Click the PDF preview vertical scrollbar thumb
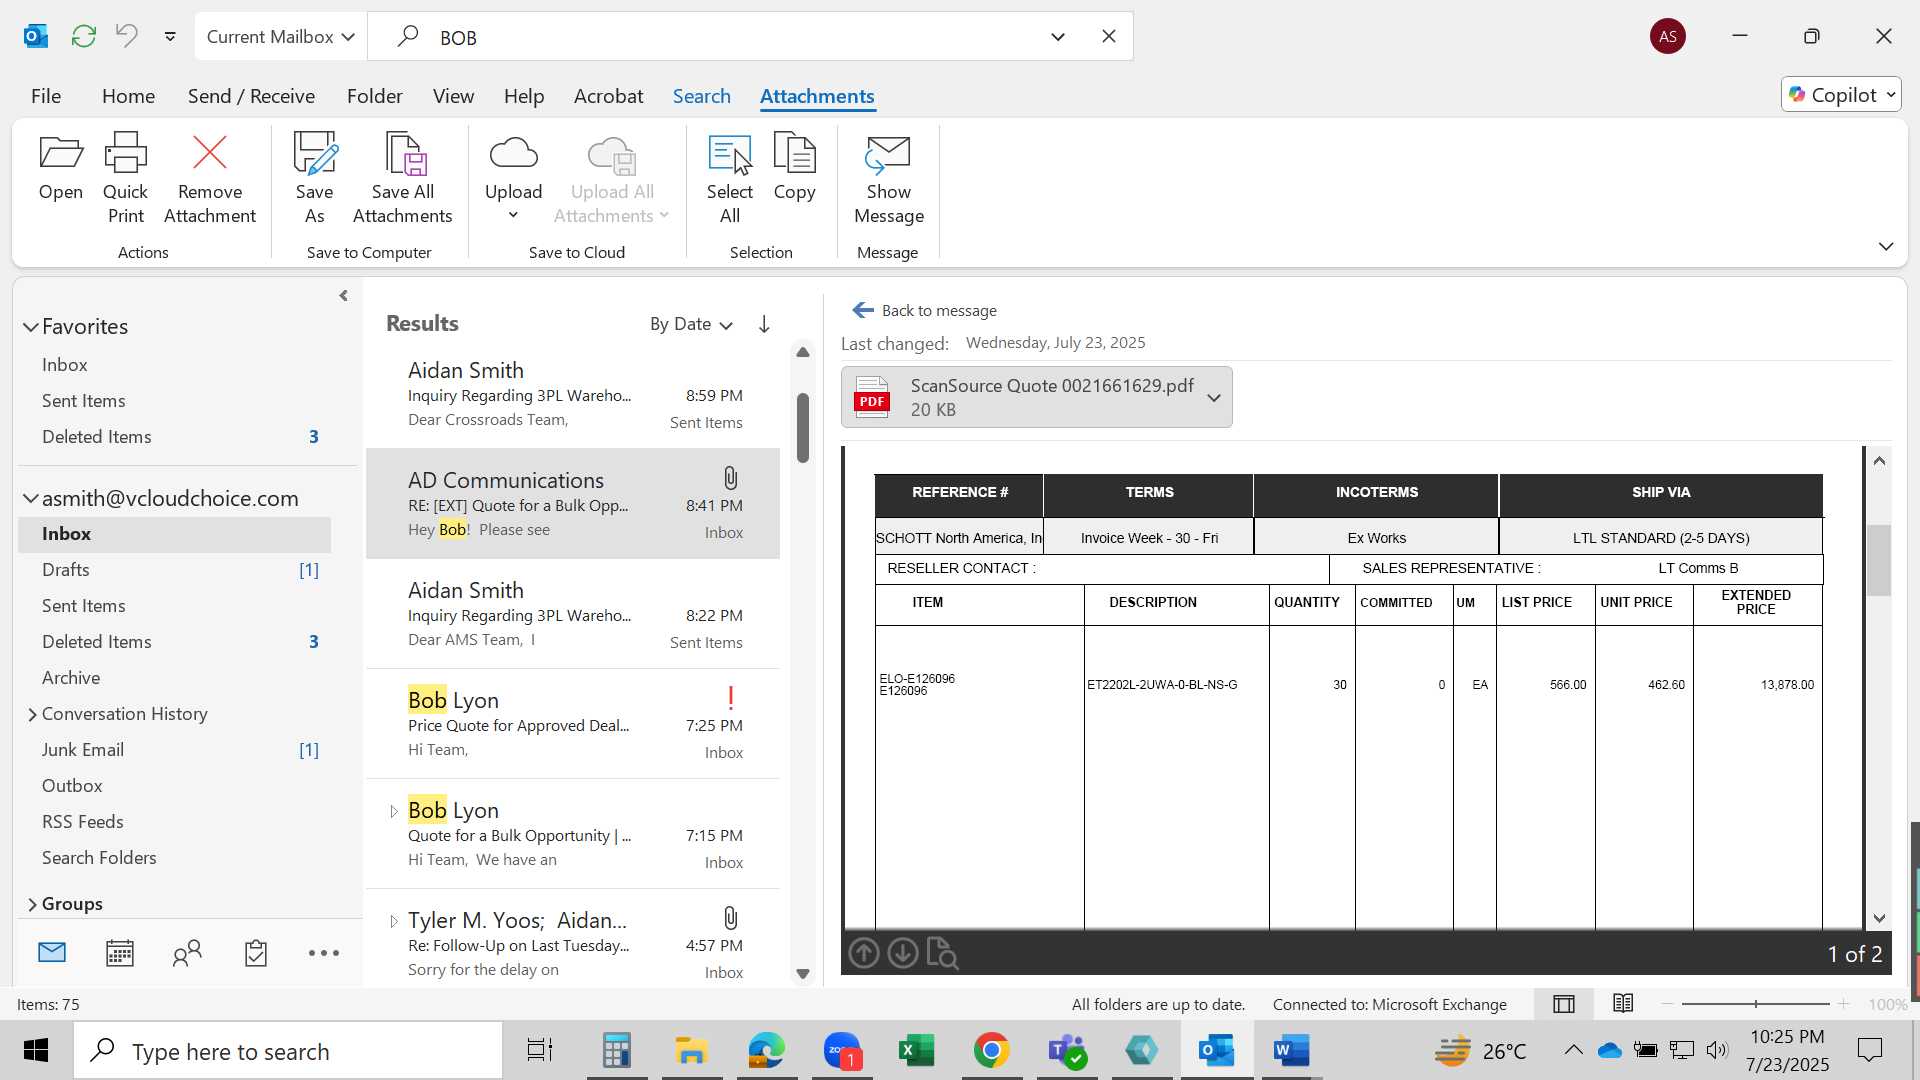The image size is (1920, 1080). click(1879, 560)
